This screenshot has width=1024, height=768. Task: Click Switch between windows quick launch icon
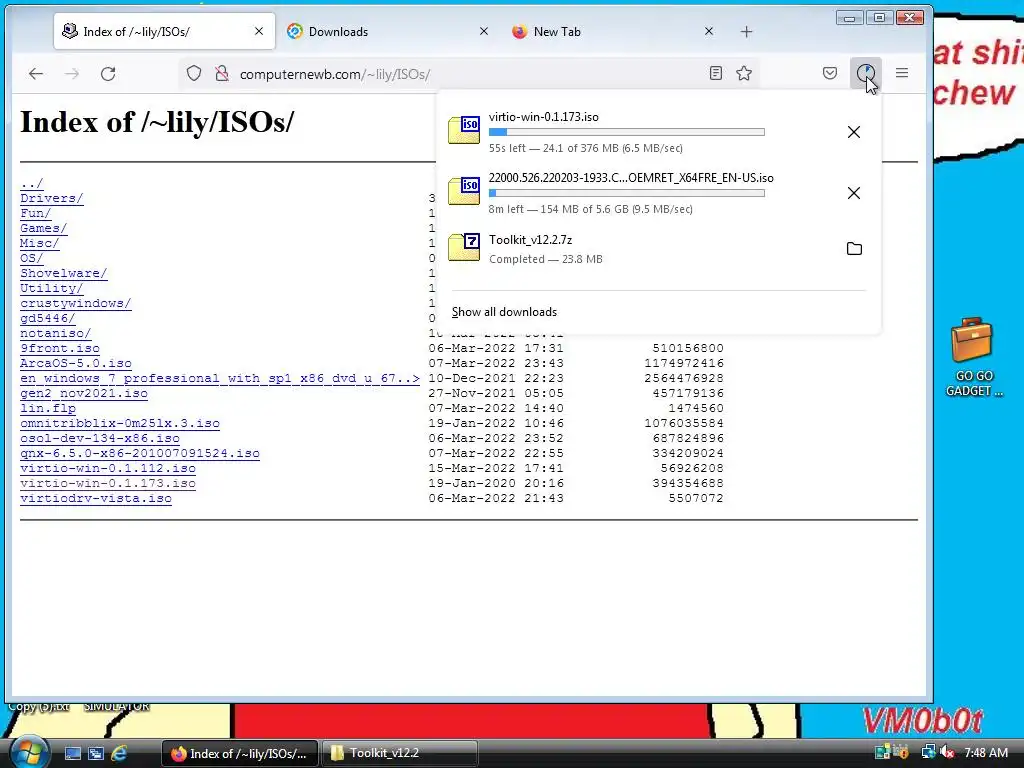95,754
